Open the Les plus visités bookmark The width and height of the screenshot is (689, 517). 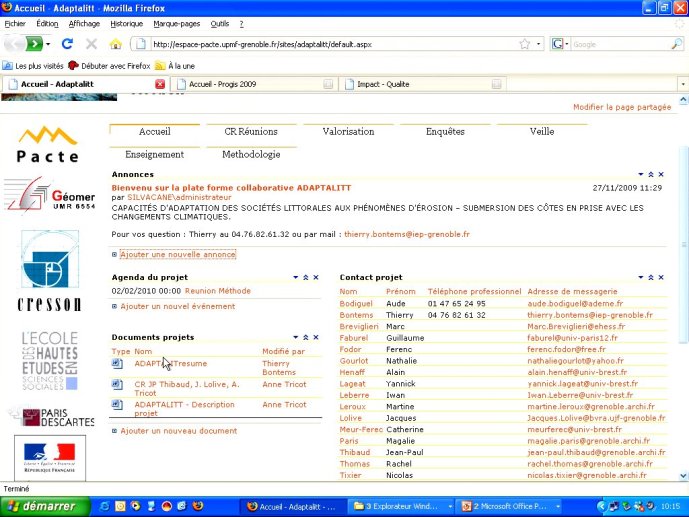pyautogui.click(x=33, y=66)
